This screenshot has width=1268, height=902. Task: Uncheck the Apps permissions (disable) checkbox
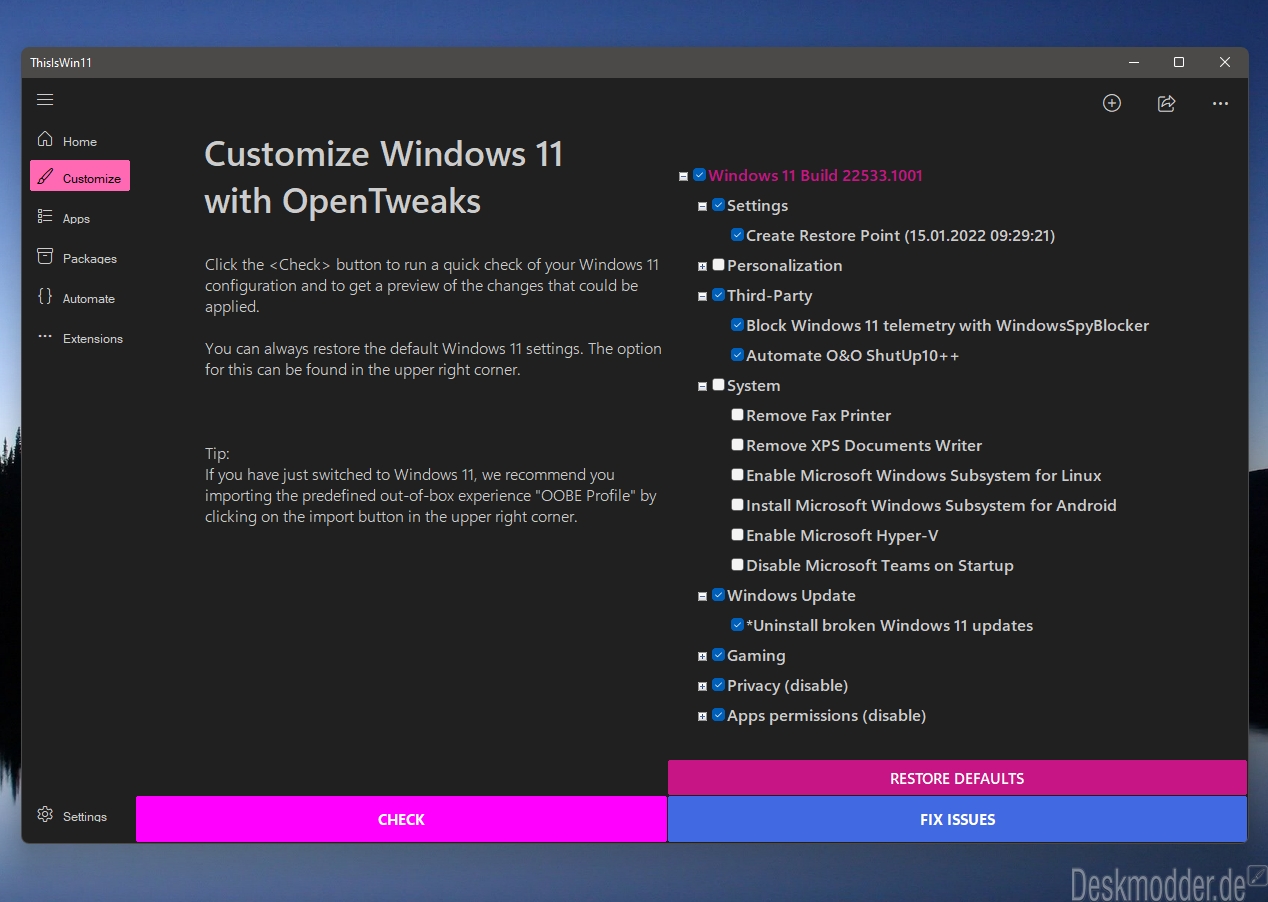click(718, 715)
